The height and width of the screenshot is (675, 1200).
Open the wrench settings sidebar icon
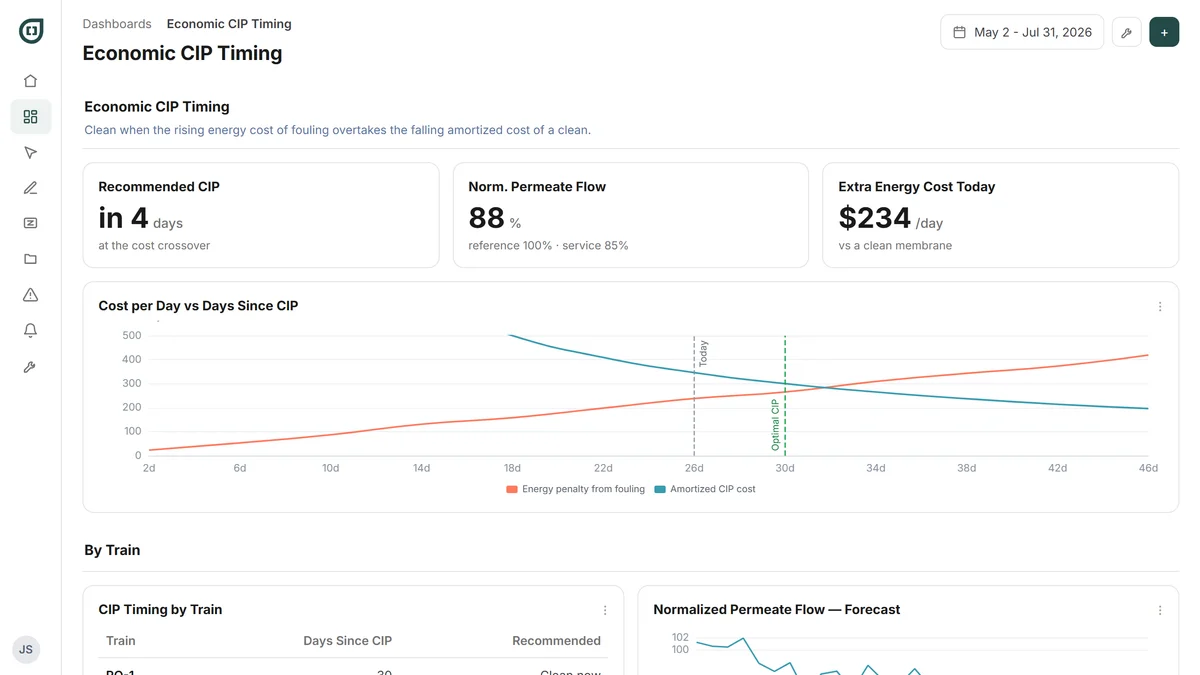(30, 367)
